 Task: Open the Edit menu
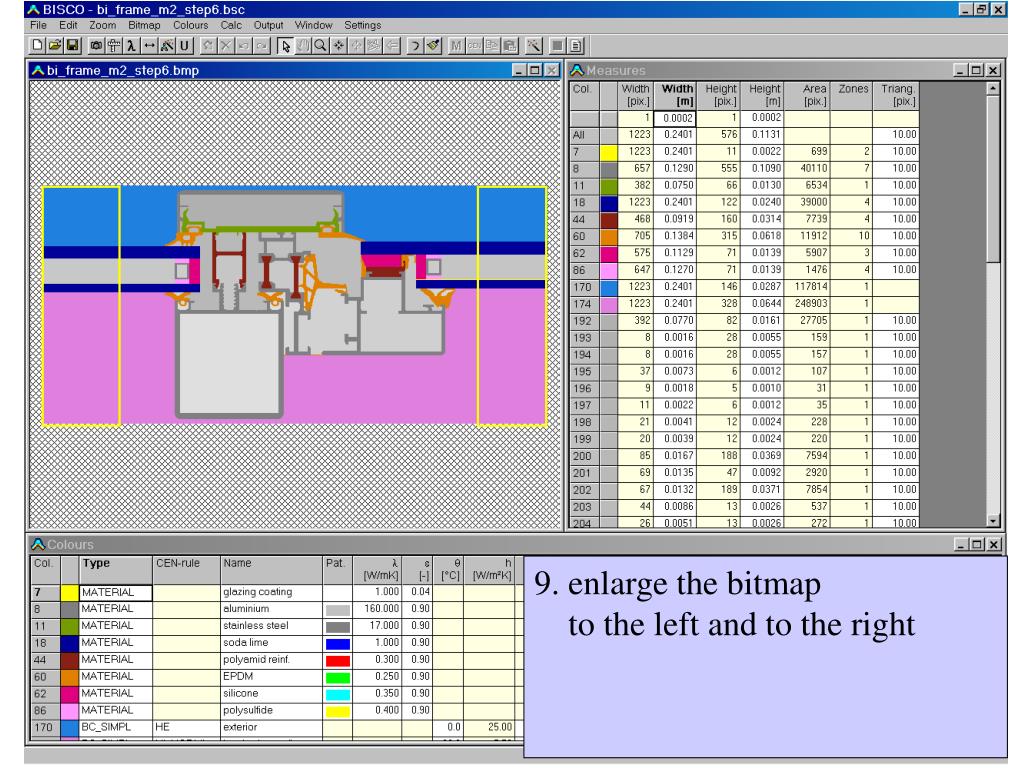[68, 25]
